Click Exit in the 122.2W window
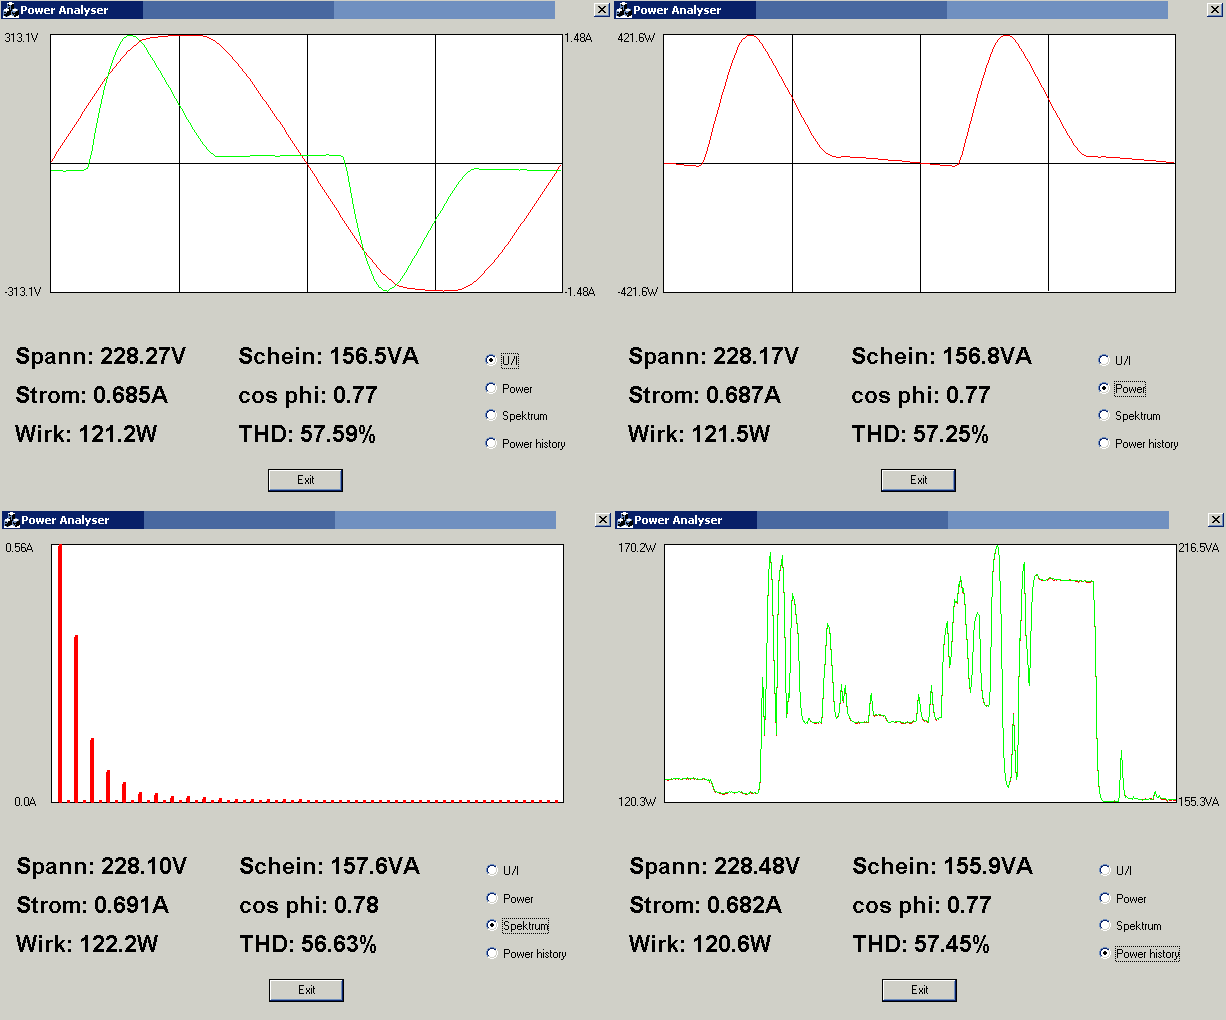Viewport: 1226px width, 1020px height. (306, 990)
